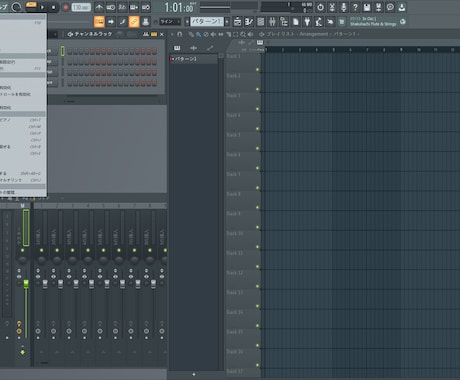Toggle the multilink to controllers icon

tap(123, 22)
